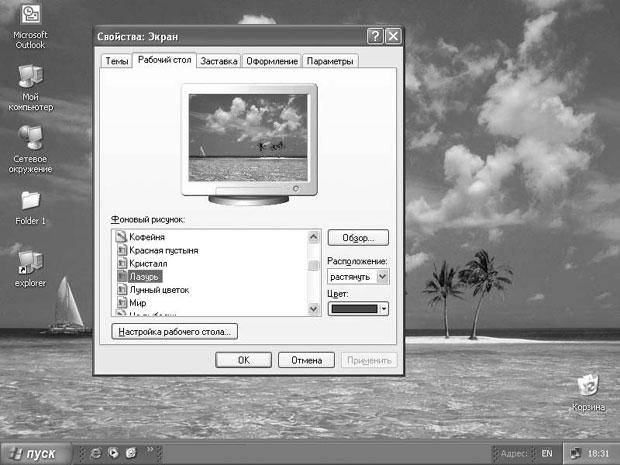Select the Корзина recycle bin icon
The width and height of the screenshot is (620, 465).
pos(588,386)
